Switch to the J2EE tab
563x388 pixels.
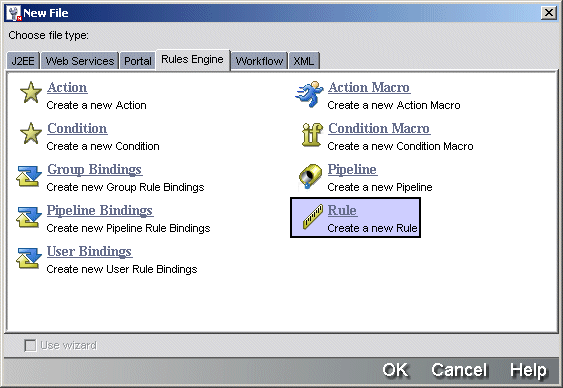click(23, 61)
